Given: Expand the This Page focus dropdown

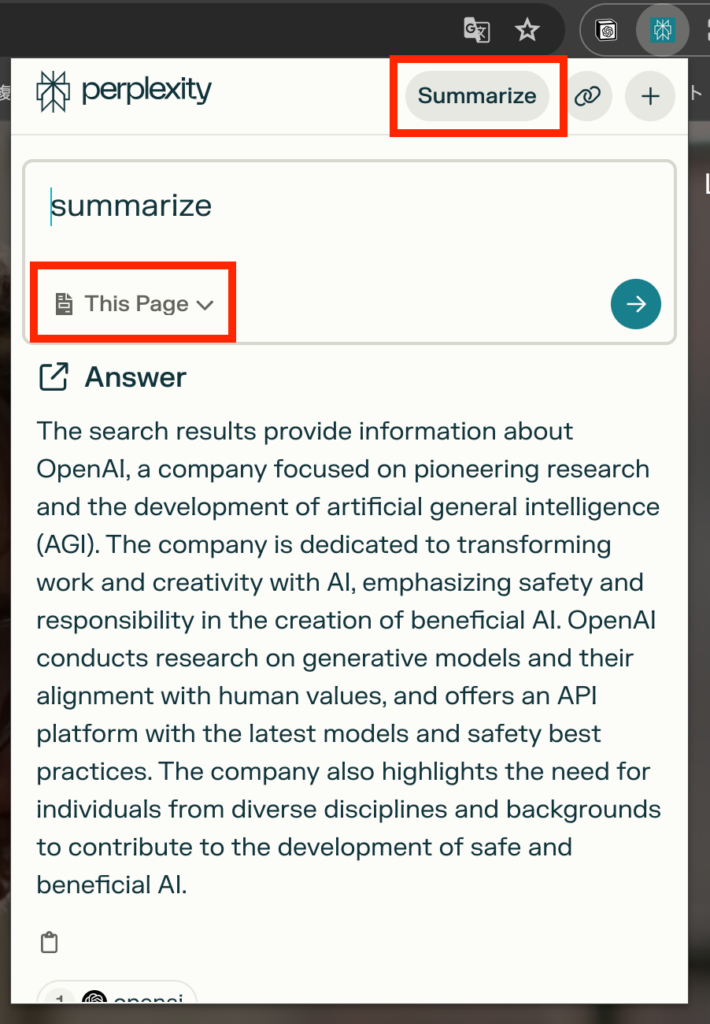Looking at the screenshot, I should click(x=135, y=304).
